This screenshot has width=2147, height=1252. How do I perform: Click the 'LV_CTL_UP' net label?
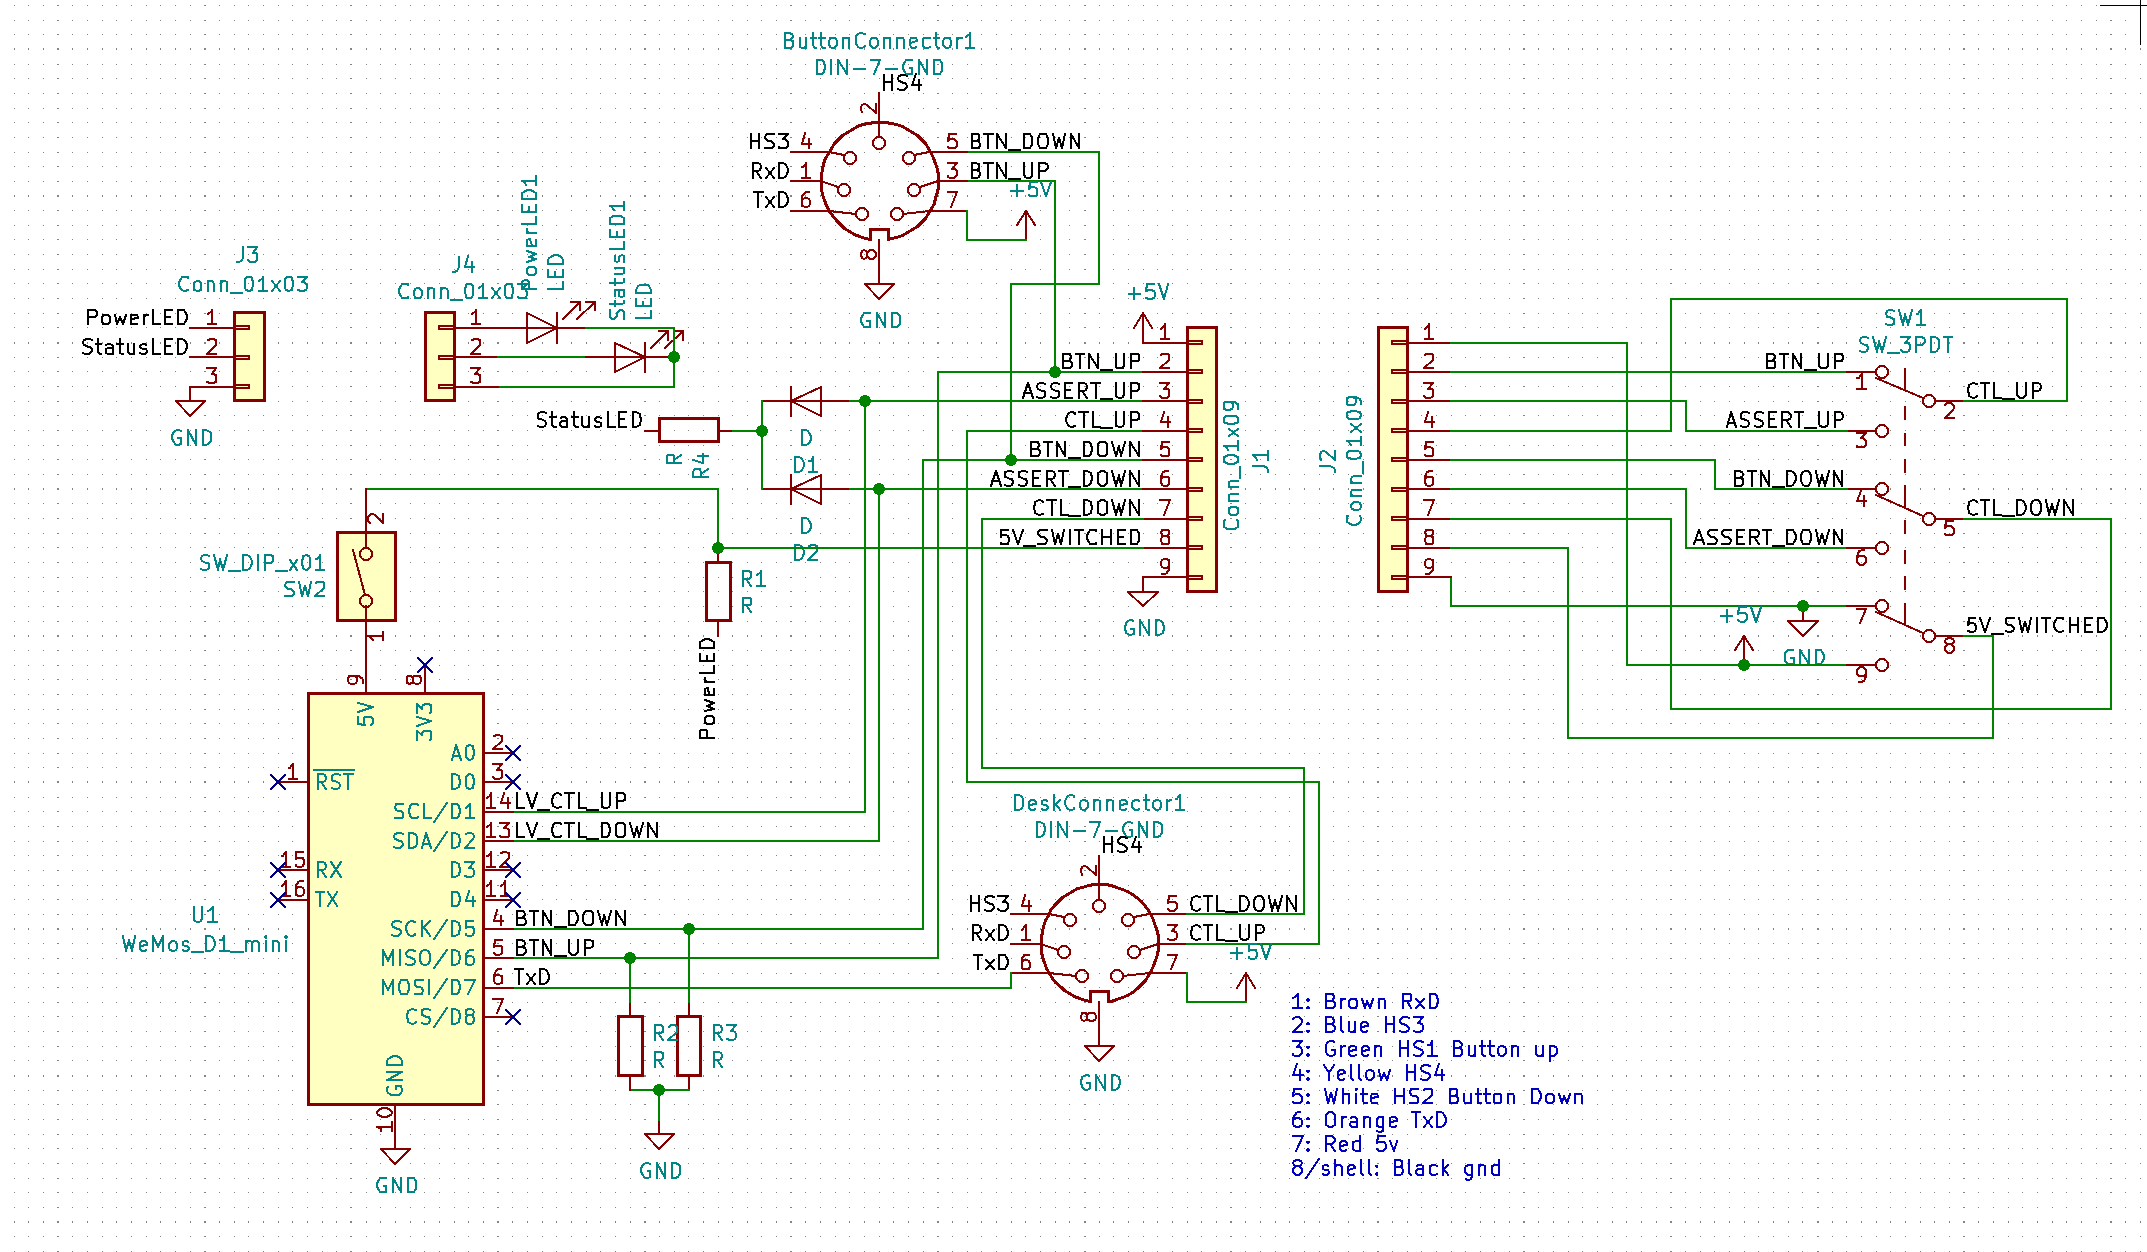click(x=570, y=801)
